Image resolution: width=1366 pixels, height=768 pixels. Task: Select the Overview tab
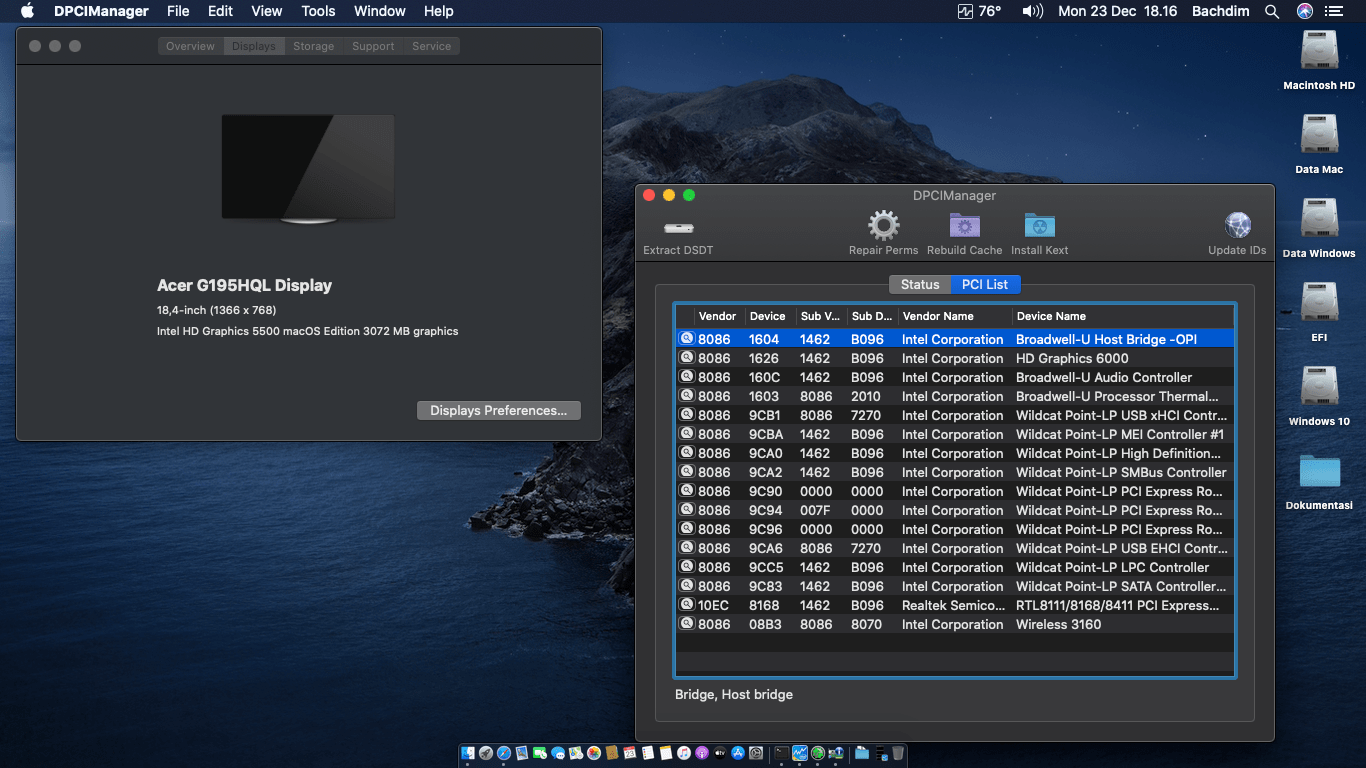pos(190,46)
